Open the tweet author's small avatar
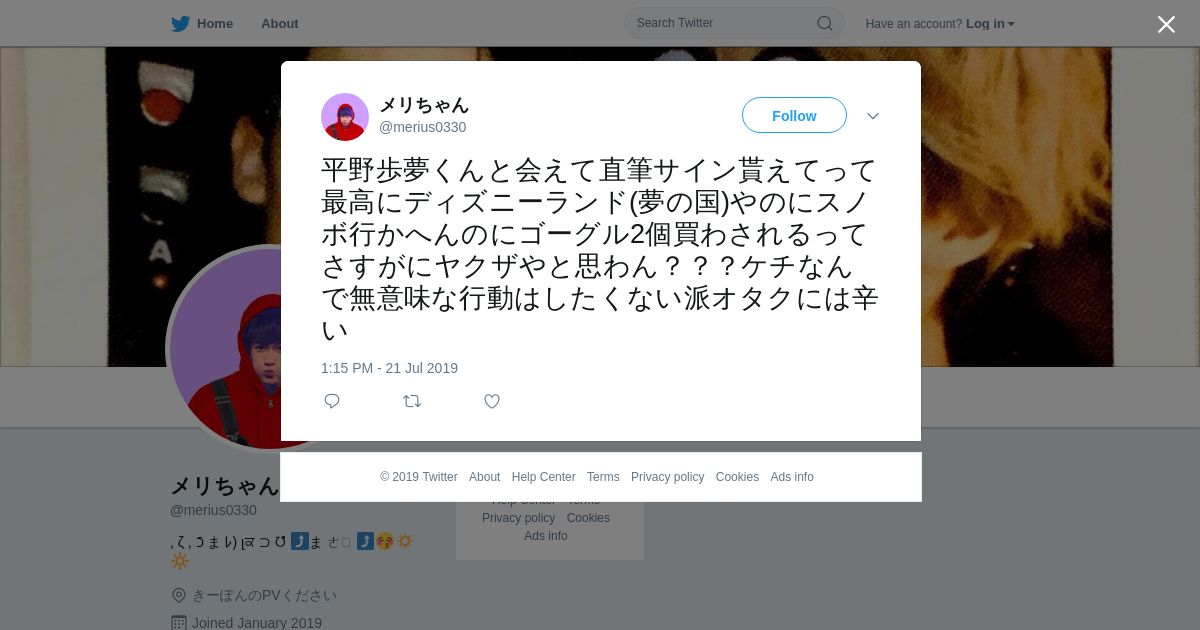 click(345, 117)
